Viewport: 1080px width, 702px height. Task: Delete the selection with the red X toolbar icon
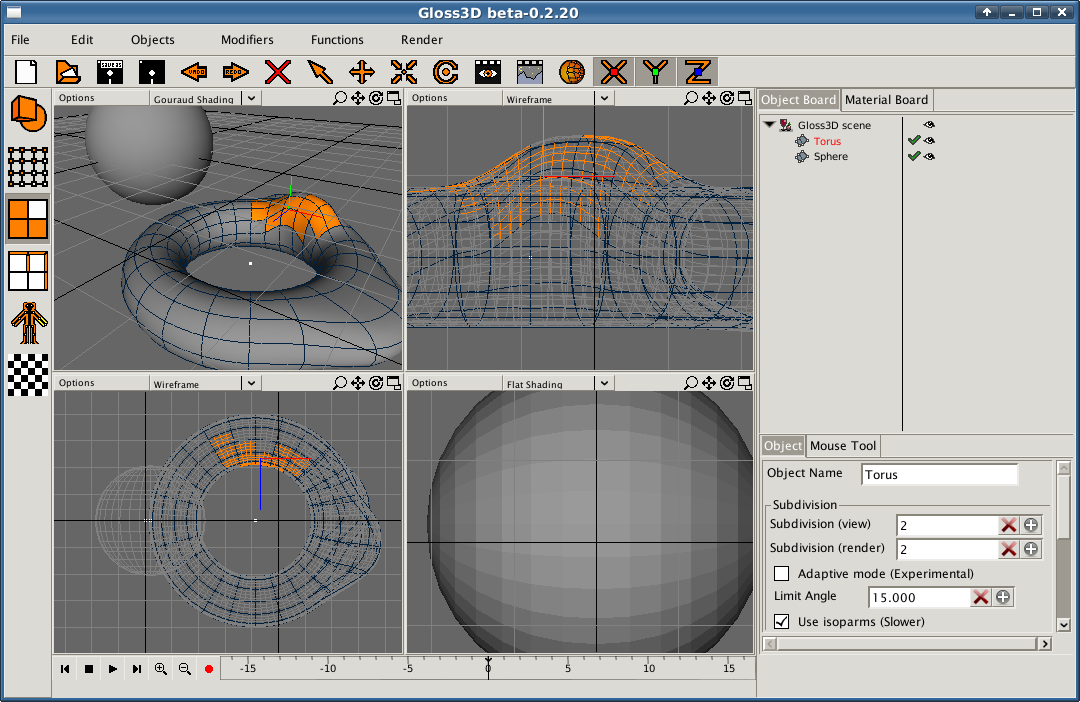coord(278,72)
